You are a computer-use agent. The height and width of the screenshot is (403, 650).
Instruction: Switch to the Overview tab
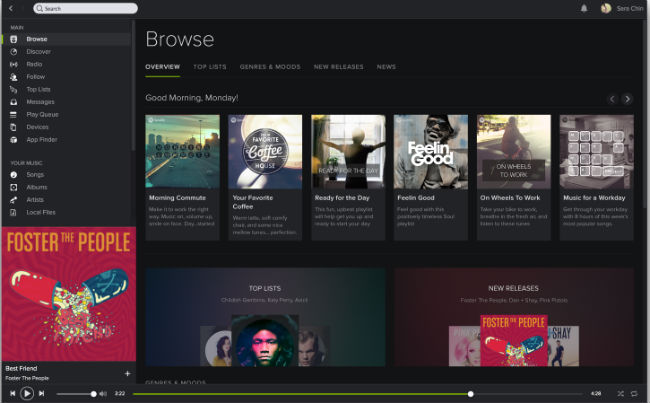[162, 67]
